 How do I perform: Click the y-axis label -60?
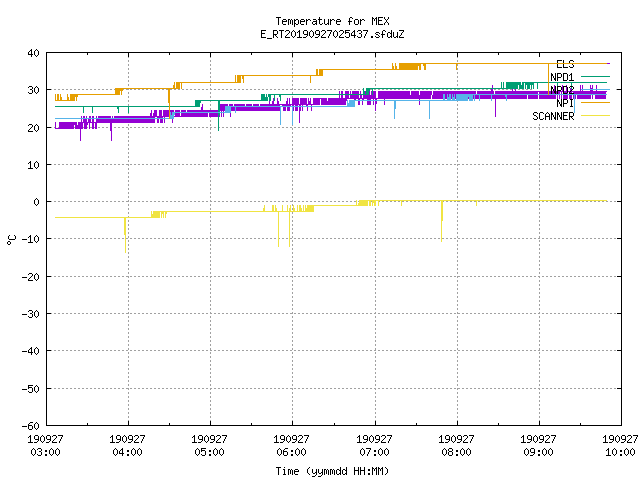click(31, 426)
